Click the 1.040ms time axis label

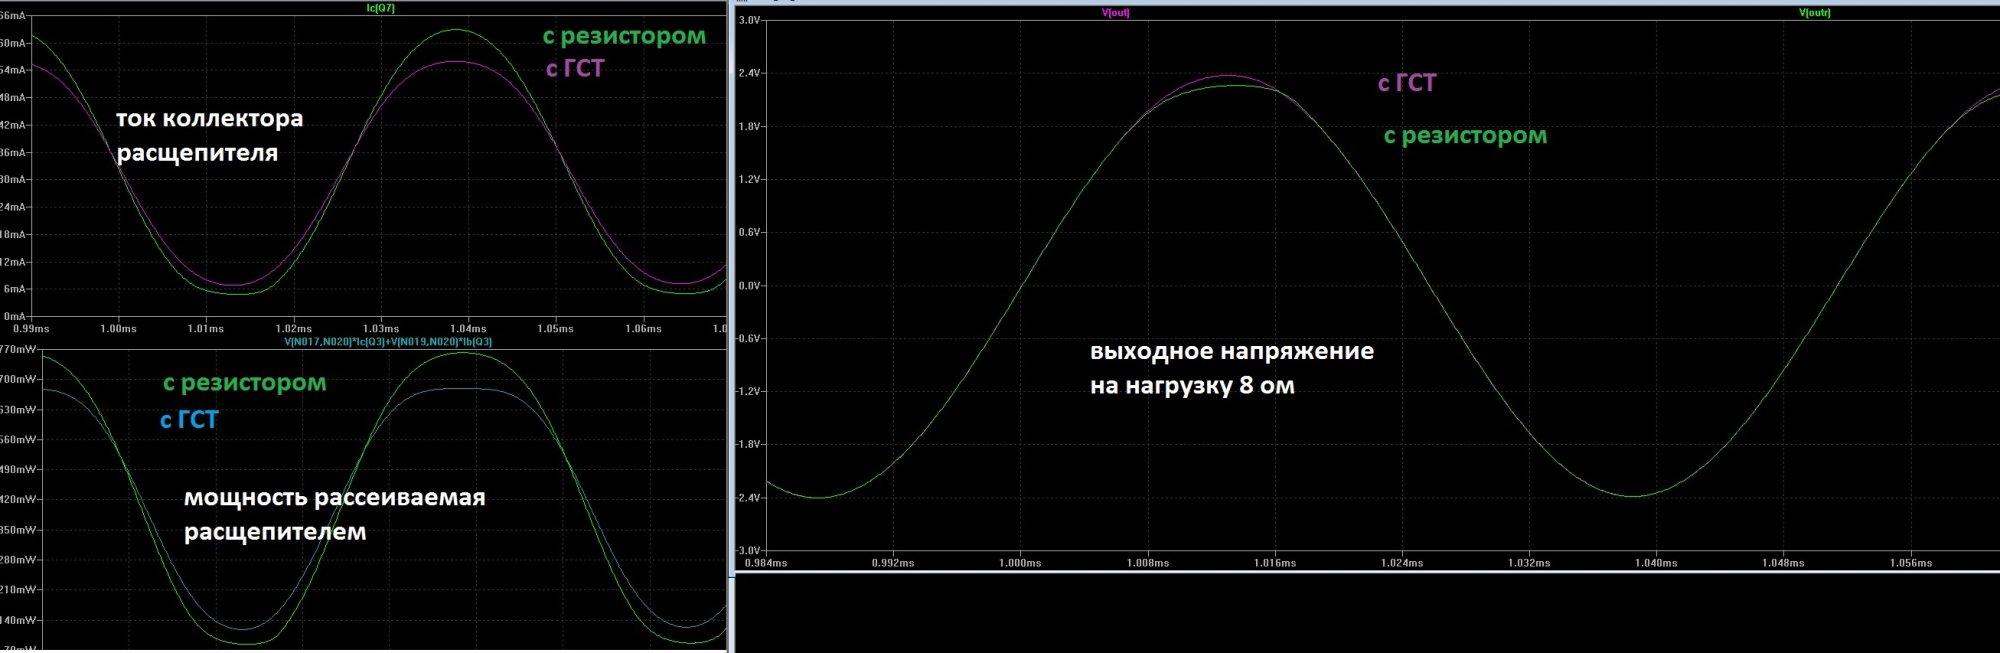[1656, 563]
